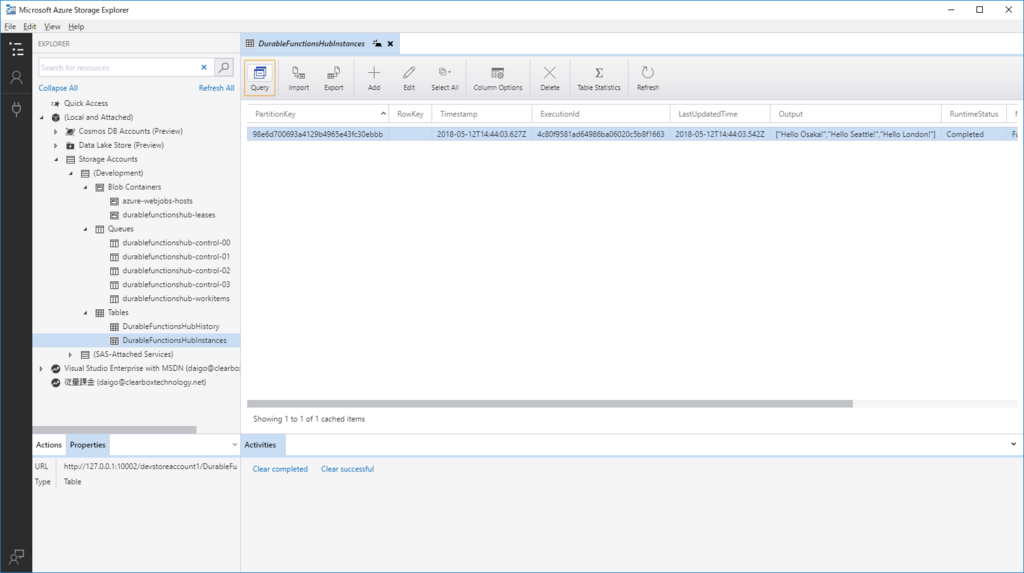Open the File menu
1024x573 pixels.
pyautogui.click(x=10, y=27)
